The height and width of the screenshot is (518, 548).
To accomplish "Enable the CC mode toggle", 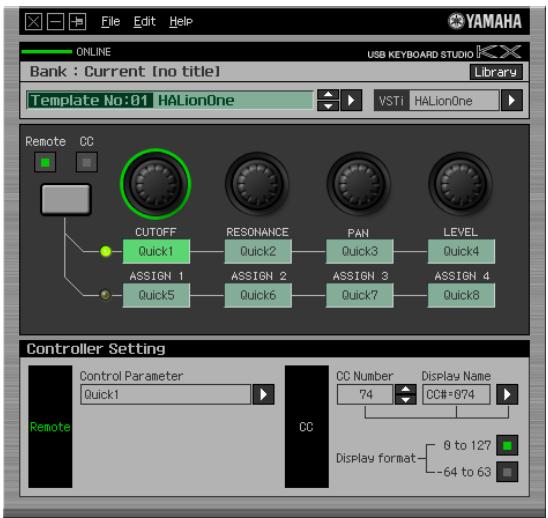I will [x=87, y=162].
